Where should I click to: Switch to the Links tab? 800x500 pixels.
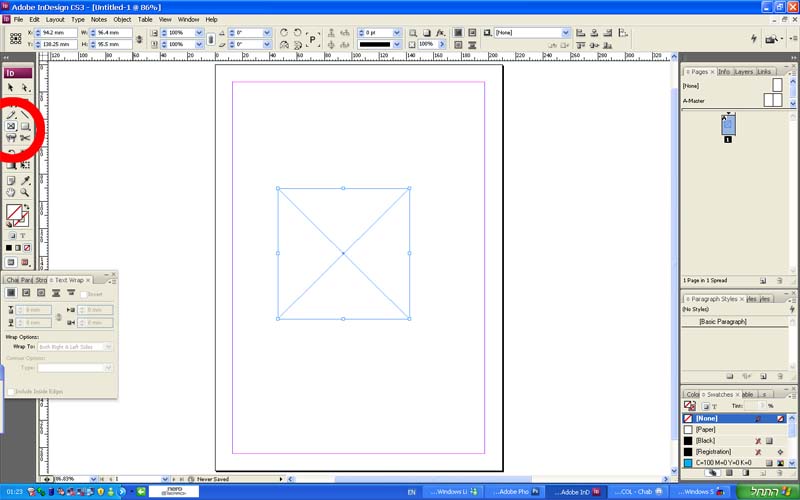[x=764, y=72]
